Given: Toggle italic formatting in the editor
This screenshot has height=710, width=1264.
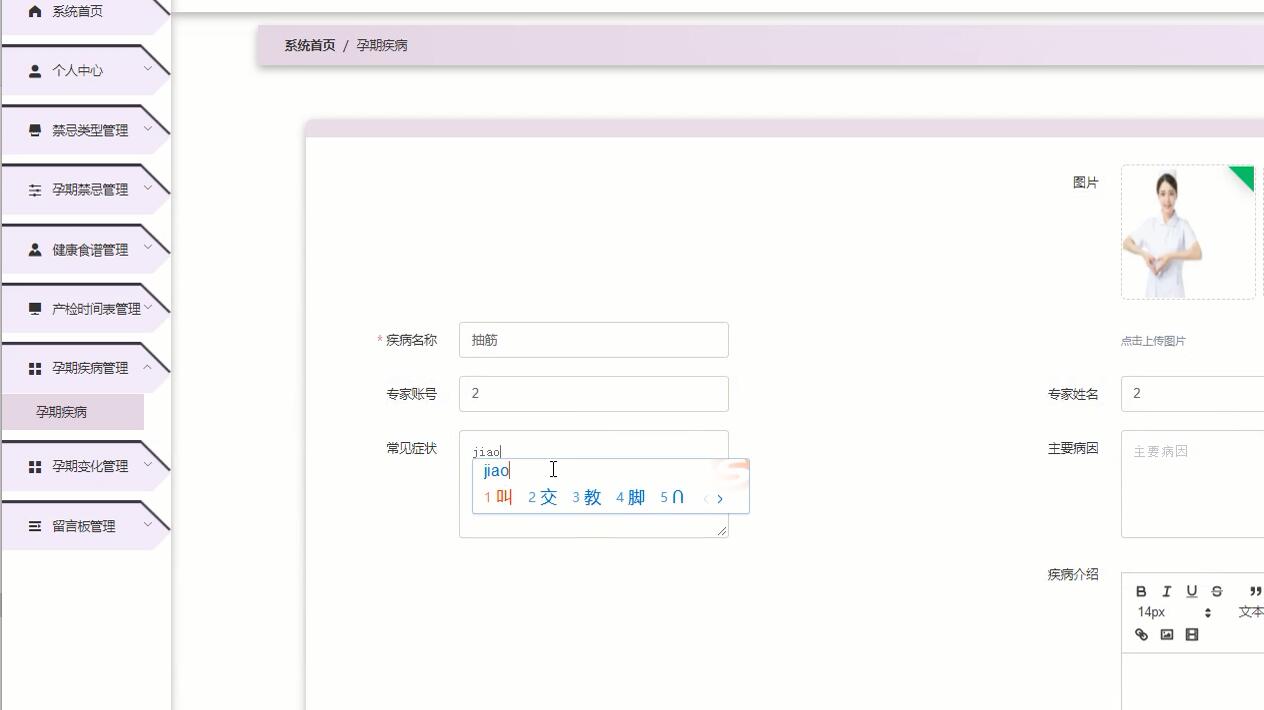Looking at the screenshot, I should [1166, 591].
